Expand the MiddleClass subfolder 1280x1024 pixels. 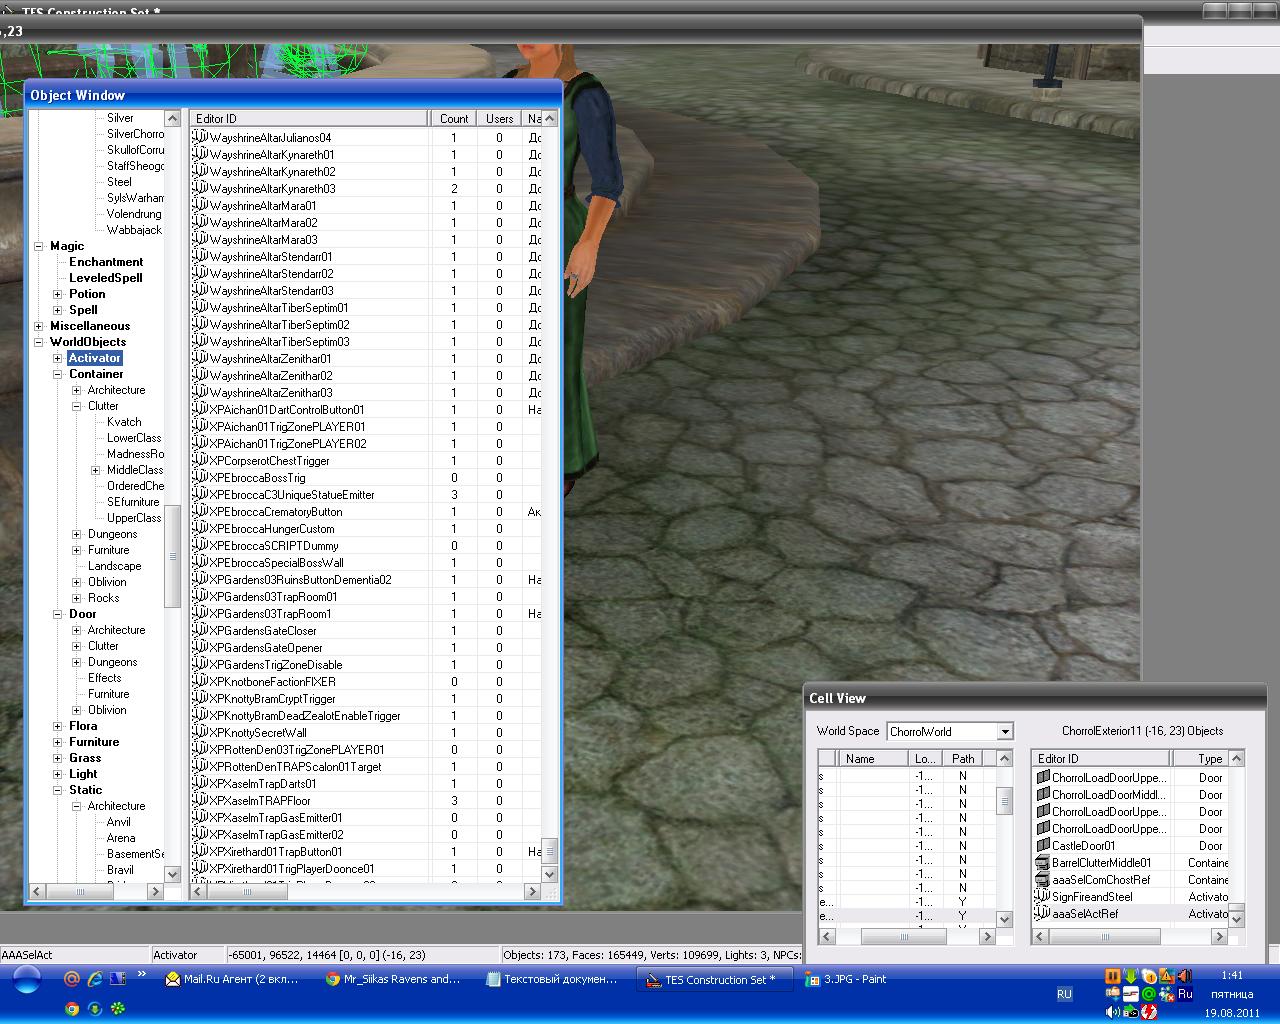point(96,470)
